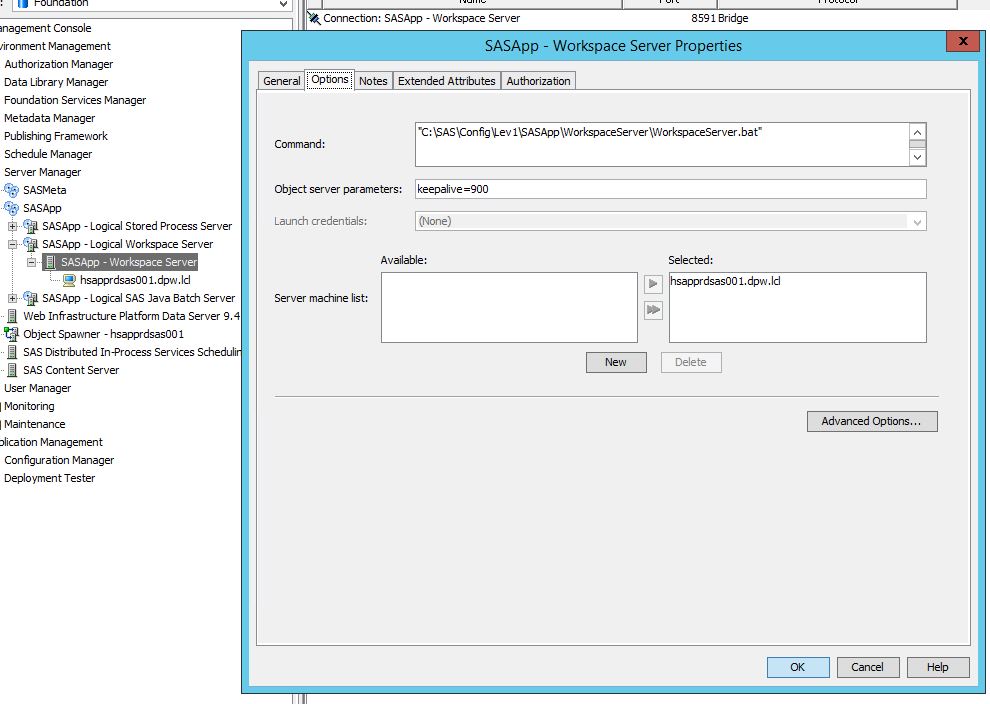Click the Object Spawner icon
990x704 pixels.
11,334
